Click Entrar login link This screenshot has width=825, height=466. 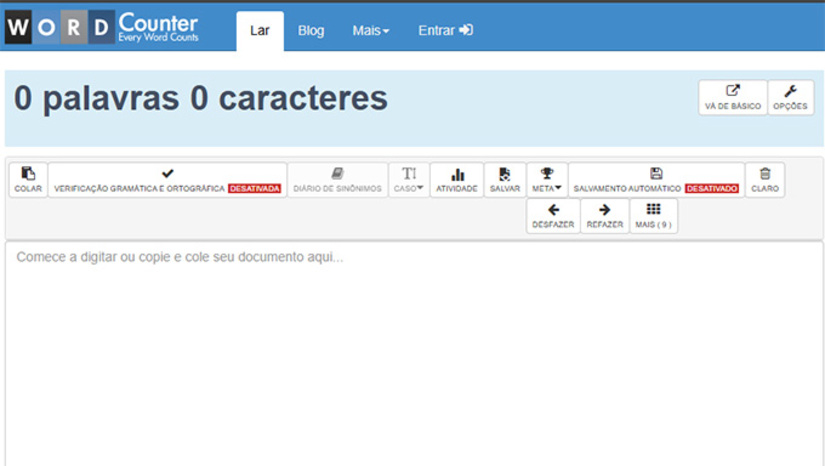pyautogui.click(x=445, y=31)
